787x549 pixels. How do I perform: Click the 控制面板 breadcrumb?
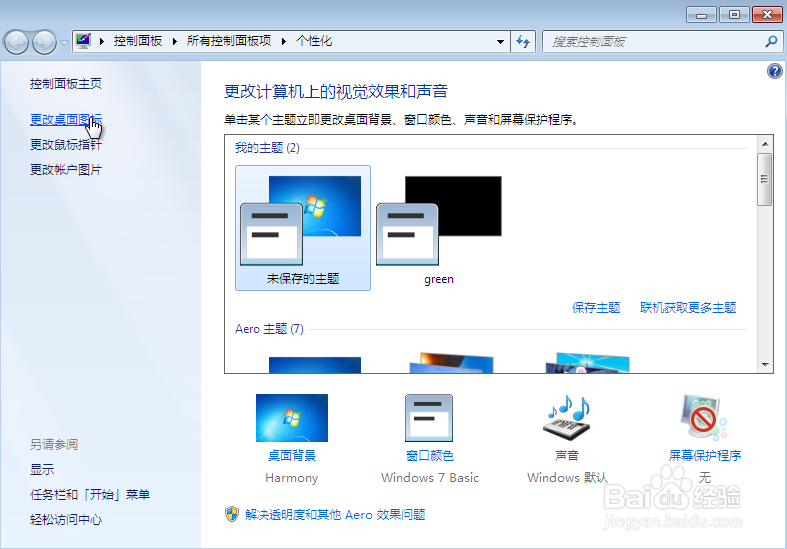(138, 41)
